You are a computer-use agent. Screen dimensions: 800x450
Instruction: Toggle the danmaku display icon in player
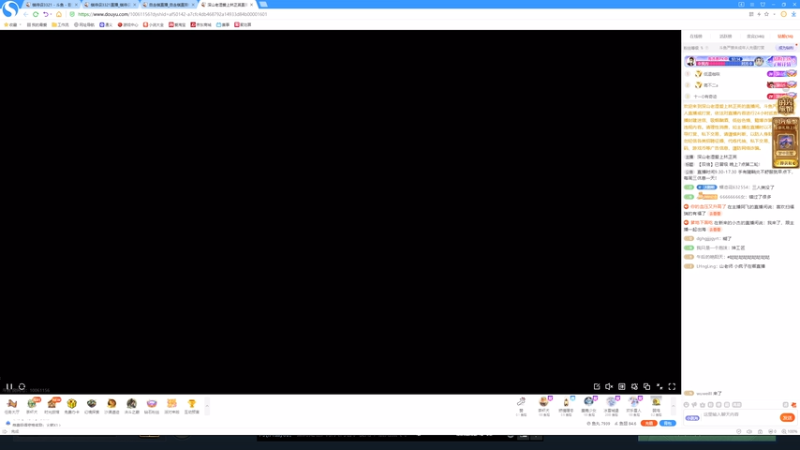coord(621,387)
